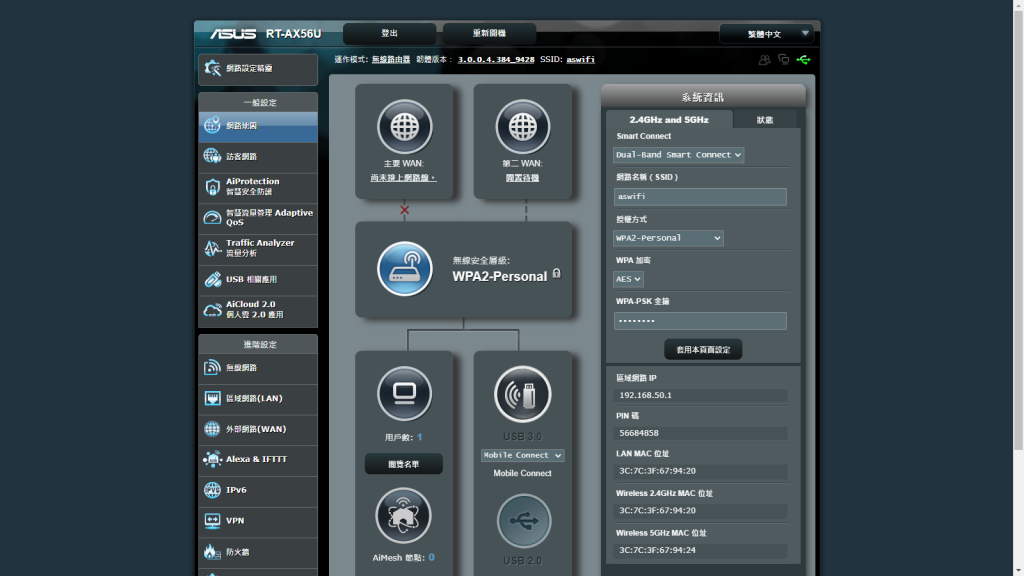Screen dimensions: 1024x576
Task: Select the Network Map sidebar icon
Action: tap(212, 125)
